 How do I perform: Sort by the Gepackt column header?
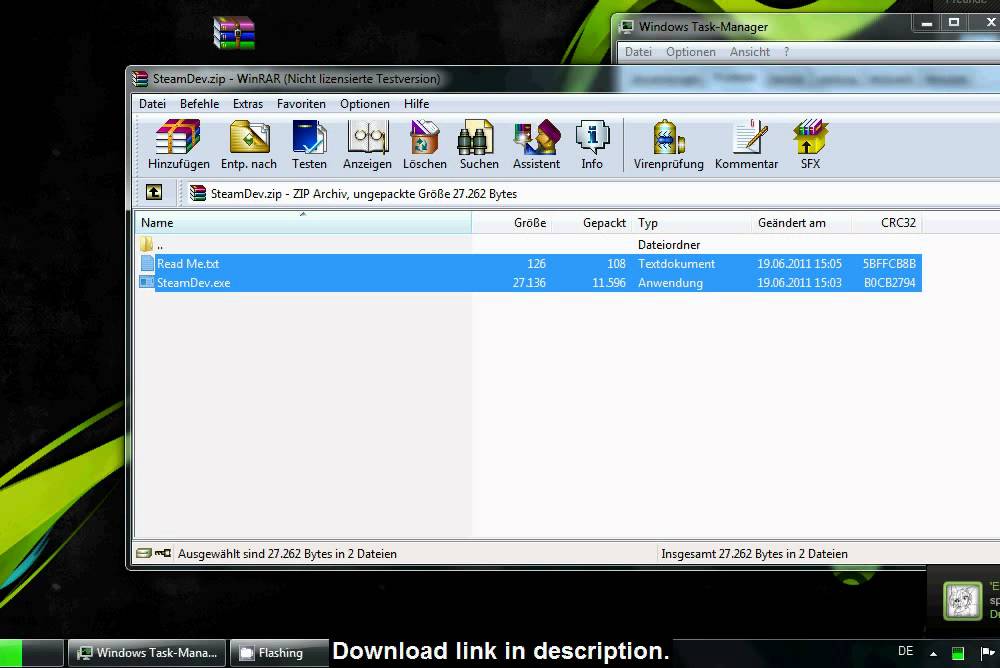pos(592,223)
